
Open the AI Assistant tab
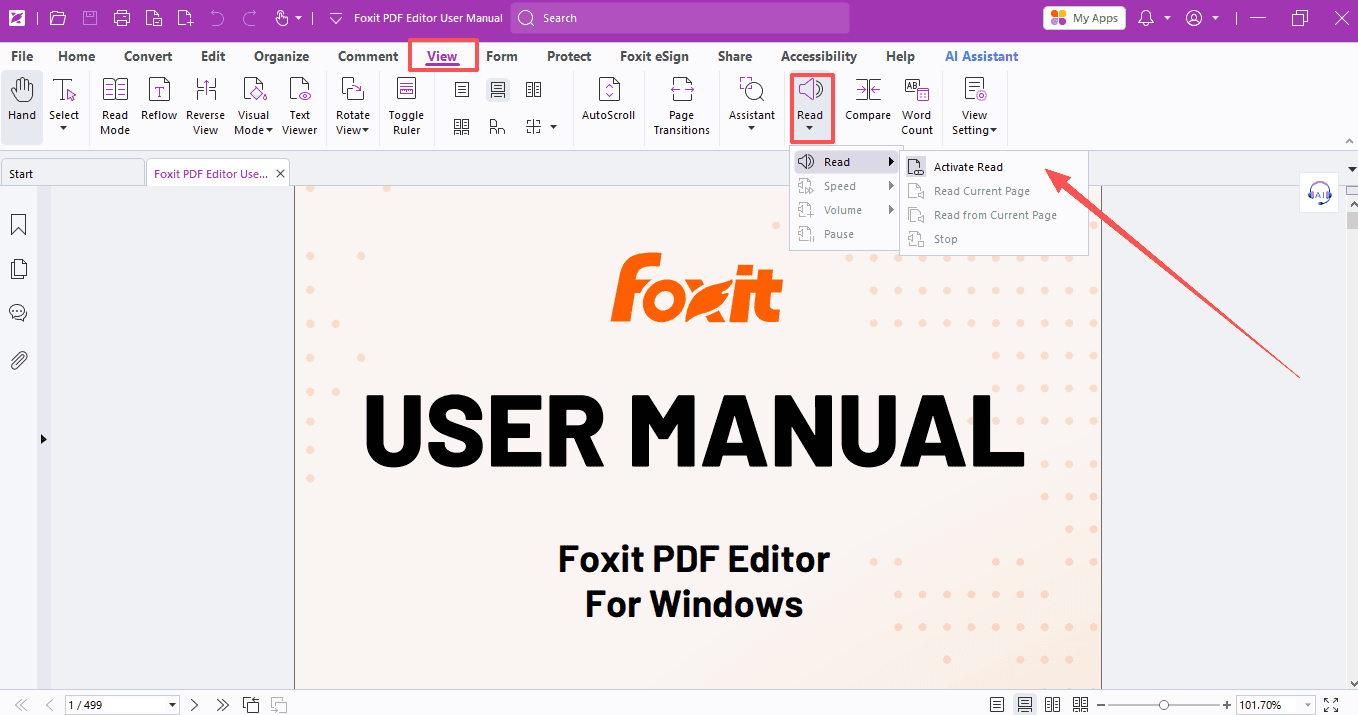pyautogui.click(x=982, y=56)
